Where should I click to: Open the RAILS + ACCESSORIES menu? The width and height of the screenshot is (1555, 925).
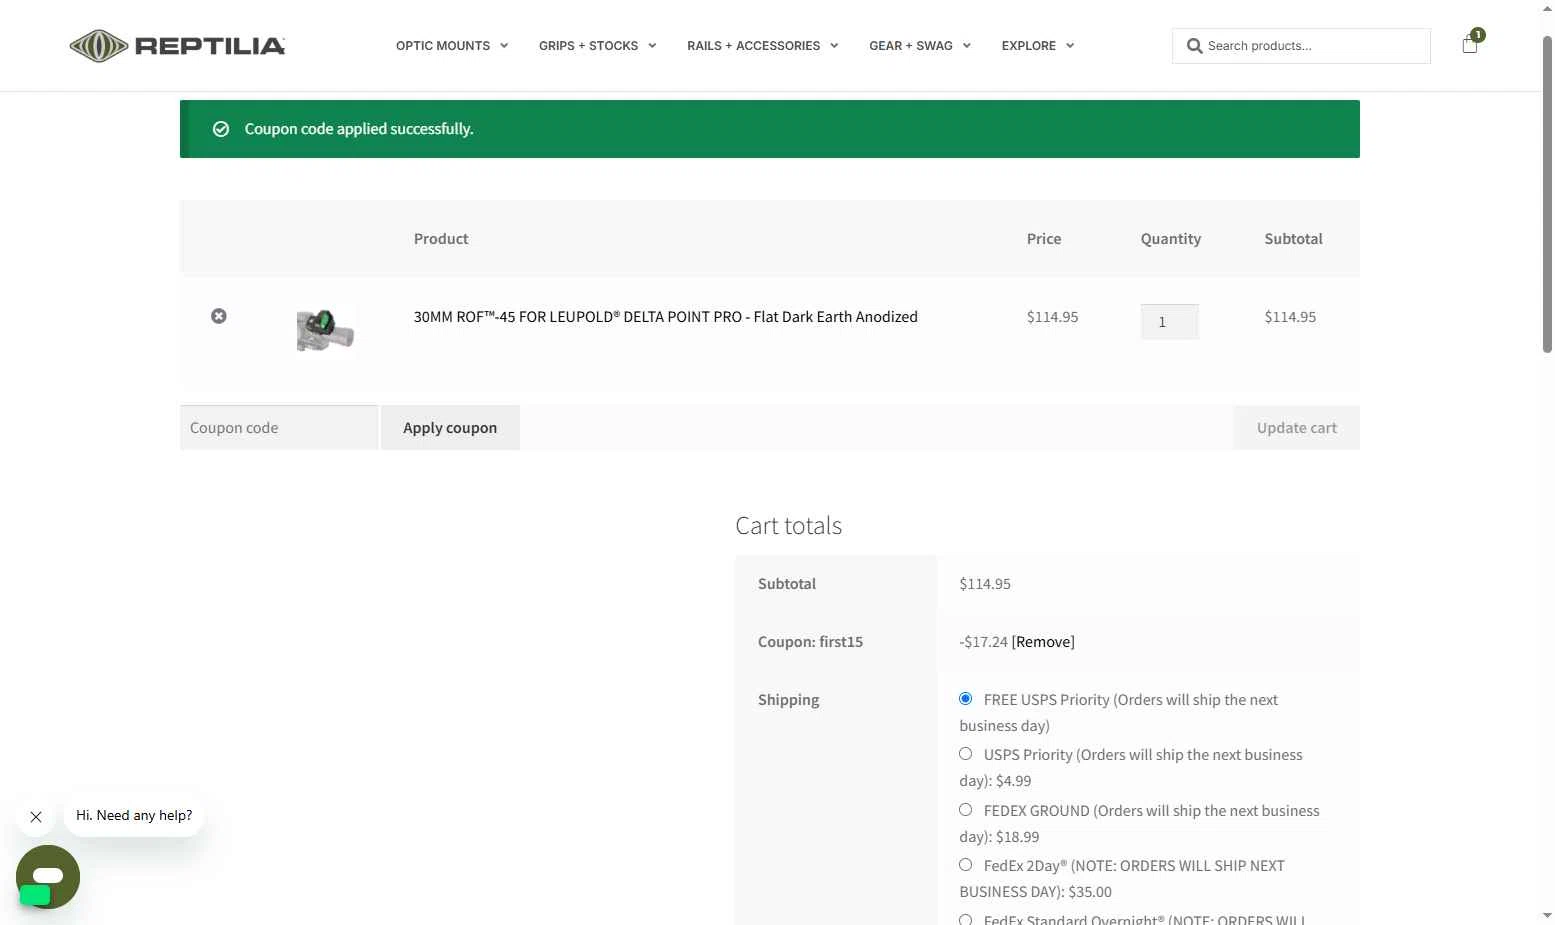coord(753,46)
